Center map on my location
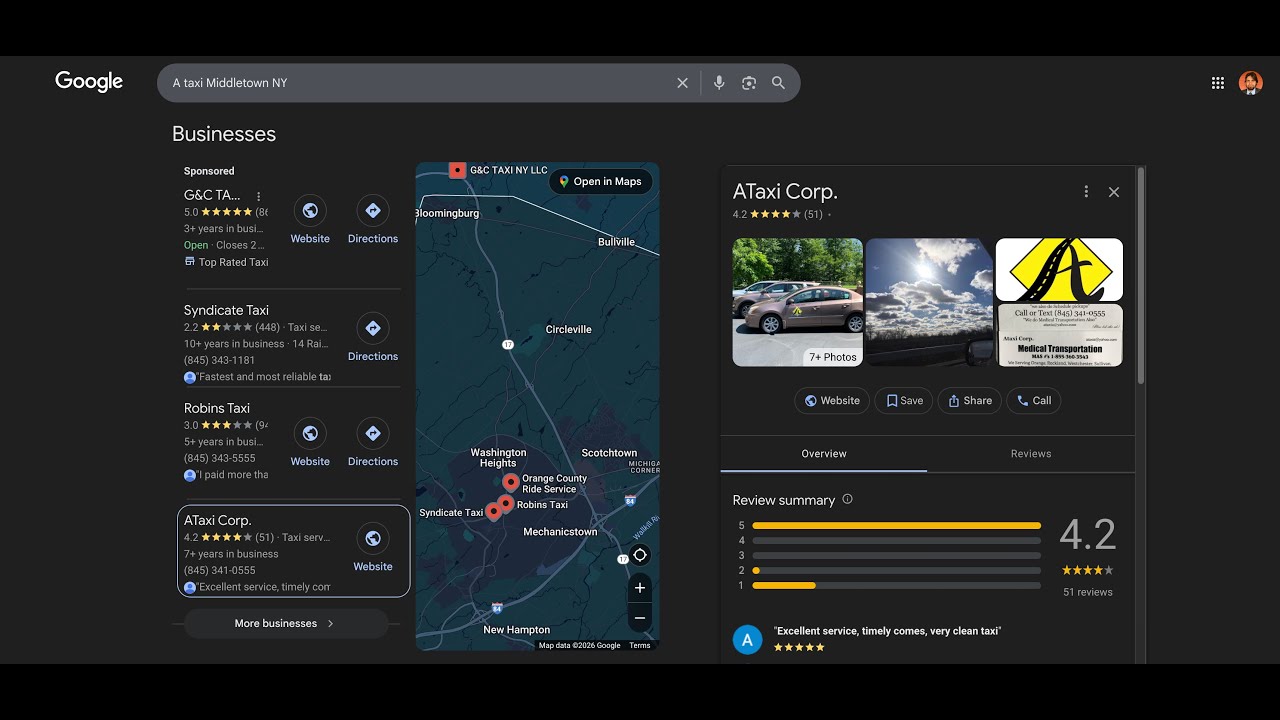This screenshot has width=1280, height=720. 640,555
